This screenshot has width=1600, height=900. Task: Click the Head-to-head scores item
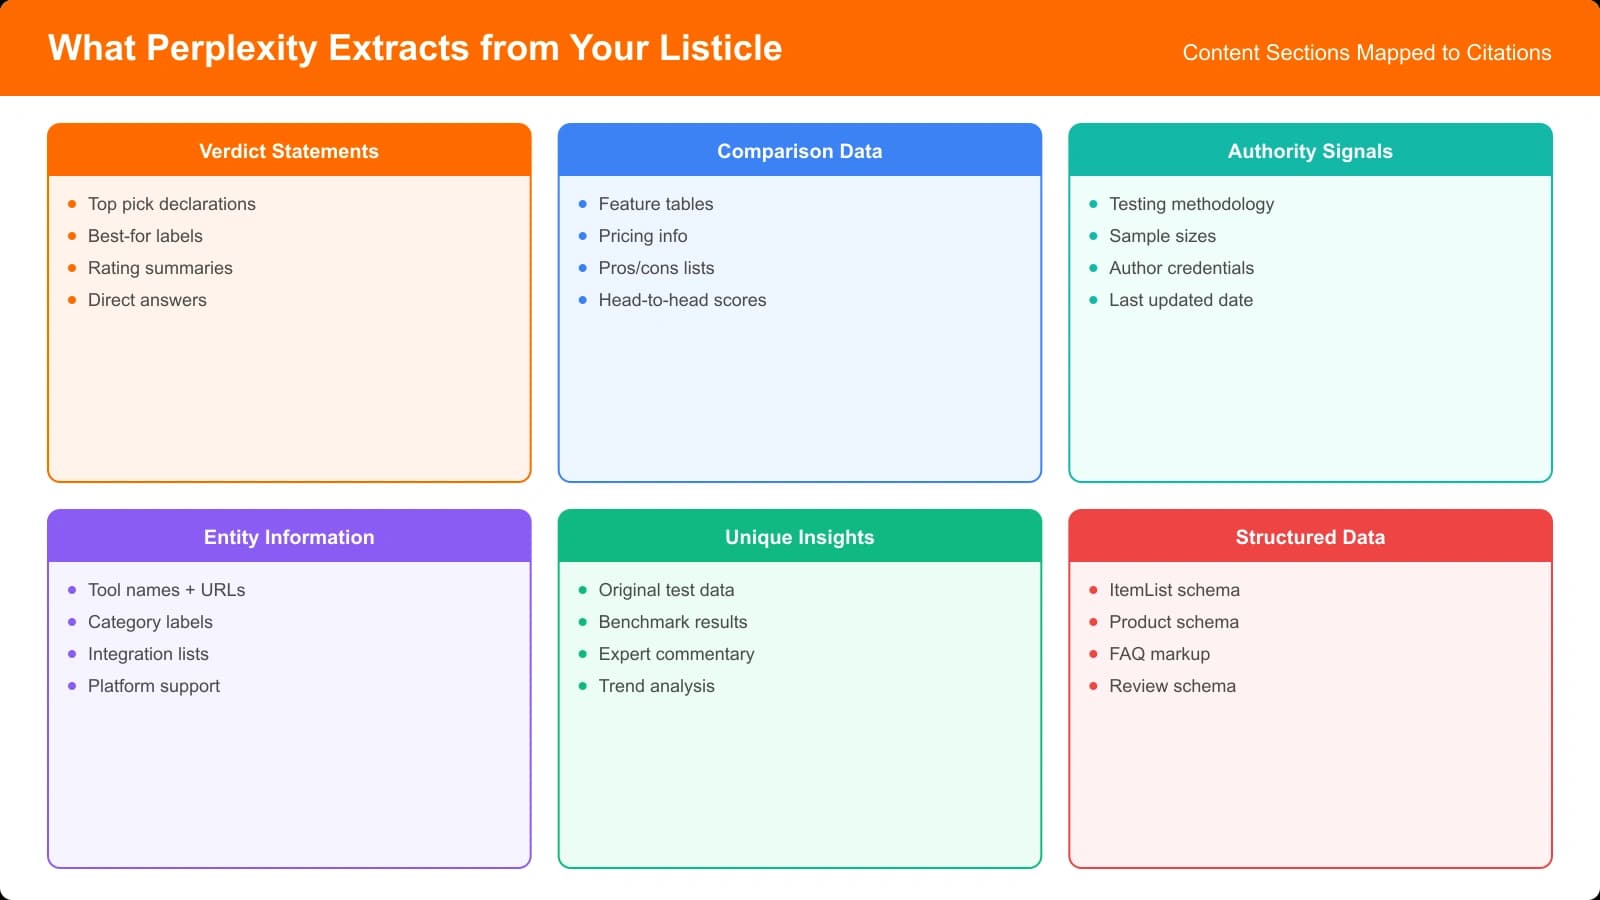pyautogui.click(x=682, y=300)
